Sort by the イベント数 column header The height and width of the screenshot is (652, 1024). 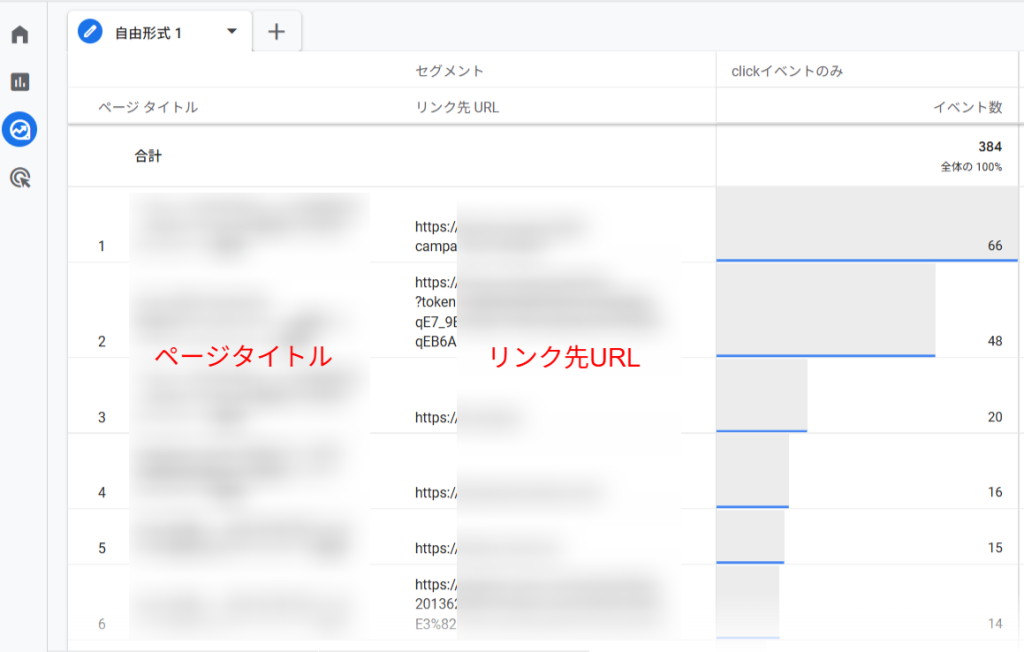click(x=968, y=107)
